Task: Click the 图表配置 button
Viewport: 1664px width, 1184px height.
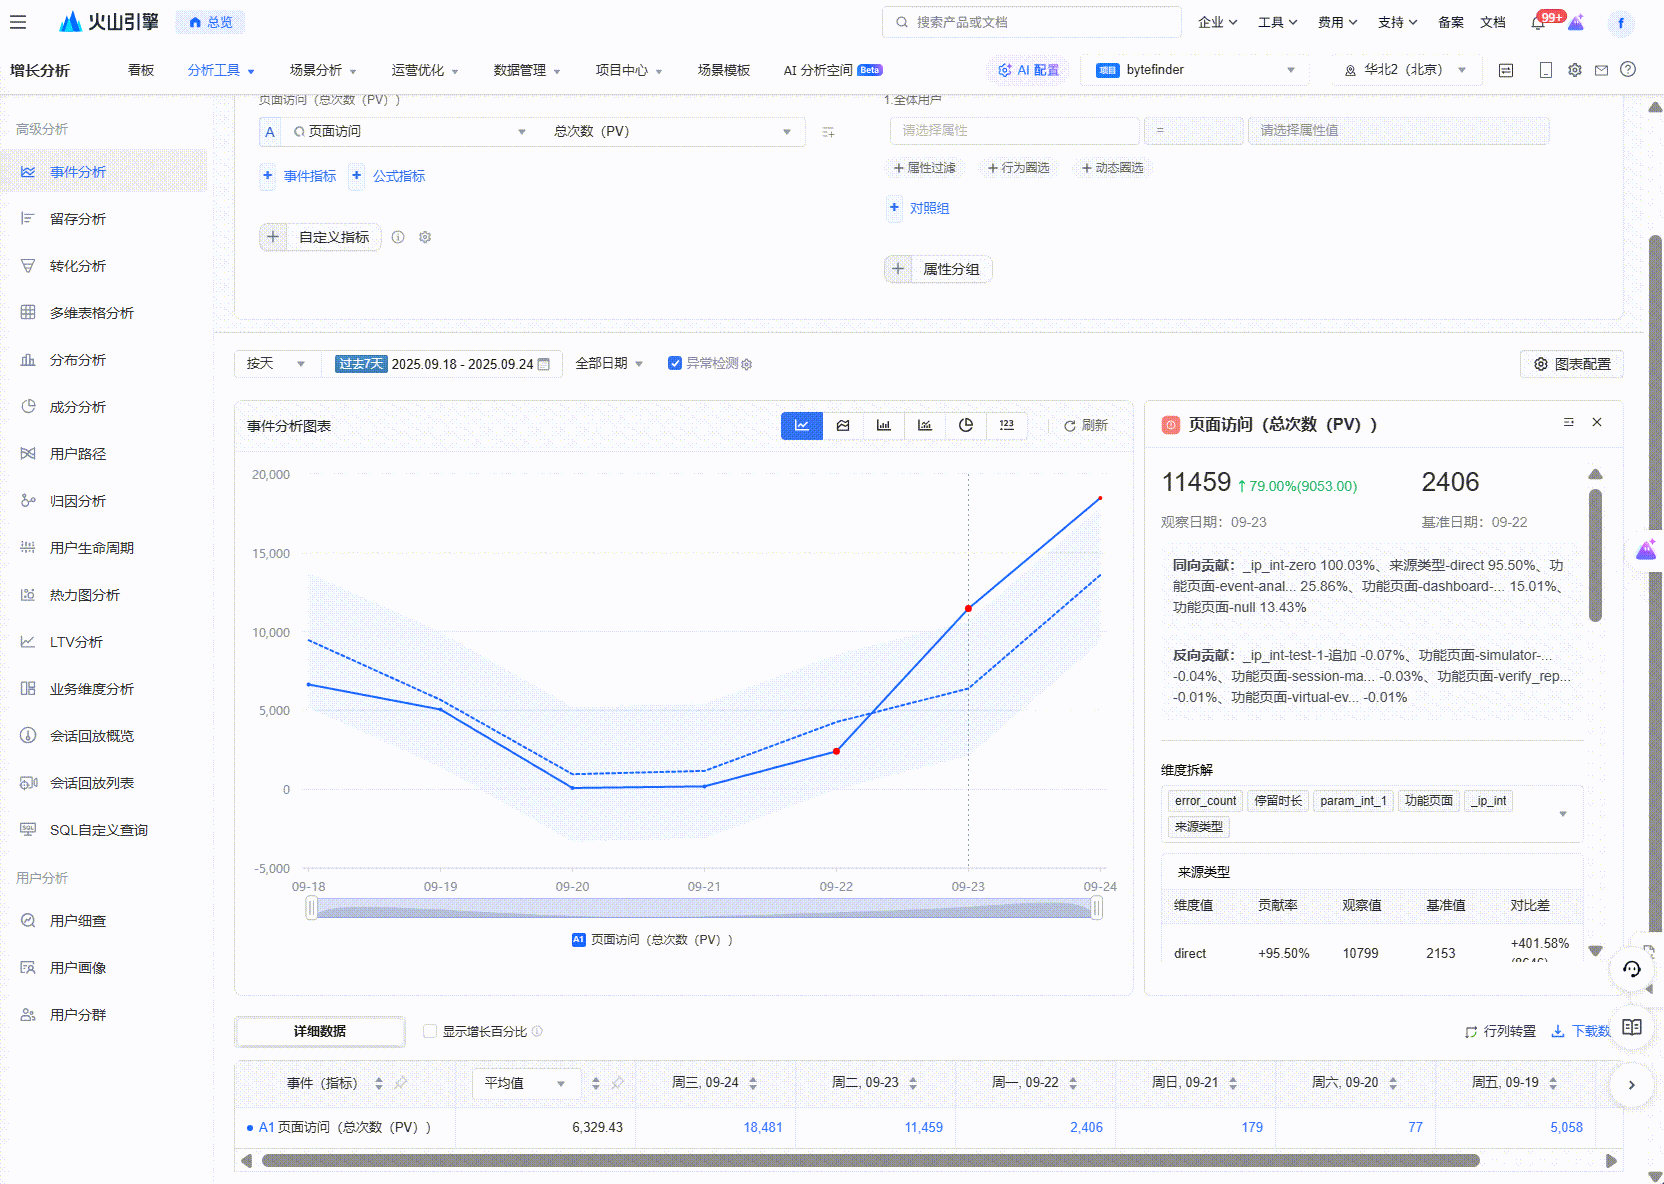Action: (x=1571, y=364)
